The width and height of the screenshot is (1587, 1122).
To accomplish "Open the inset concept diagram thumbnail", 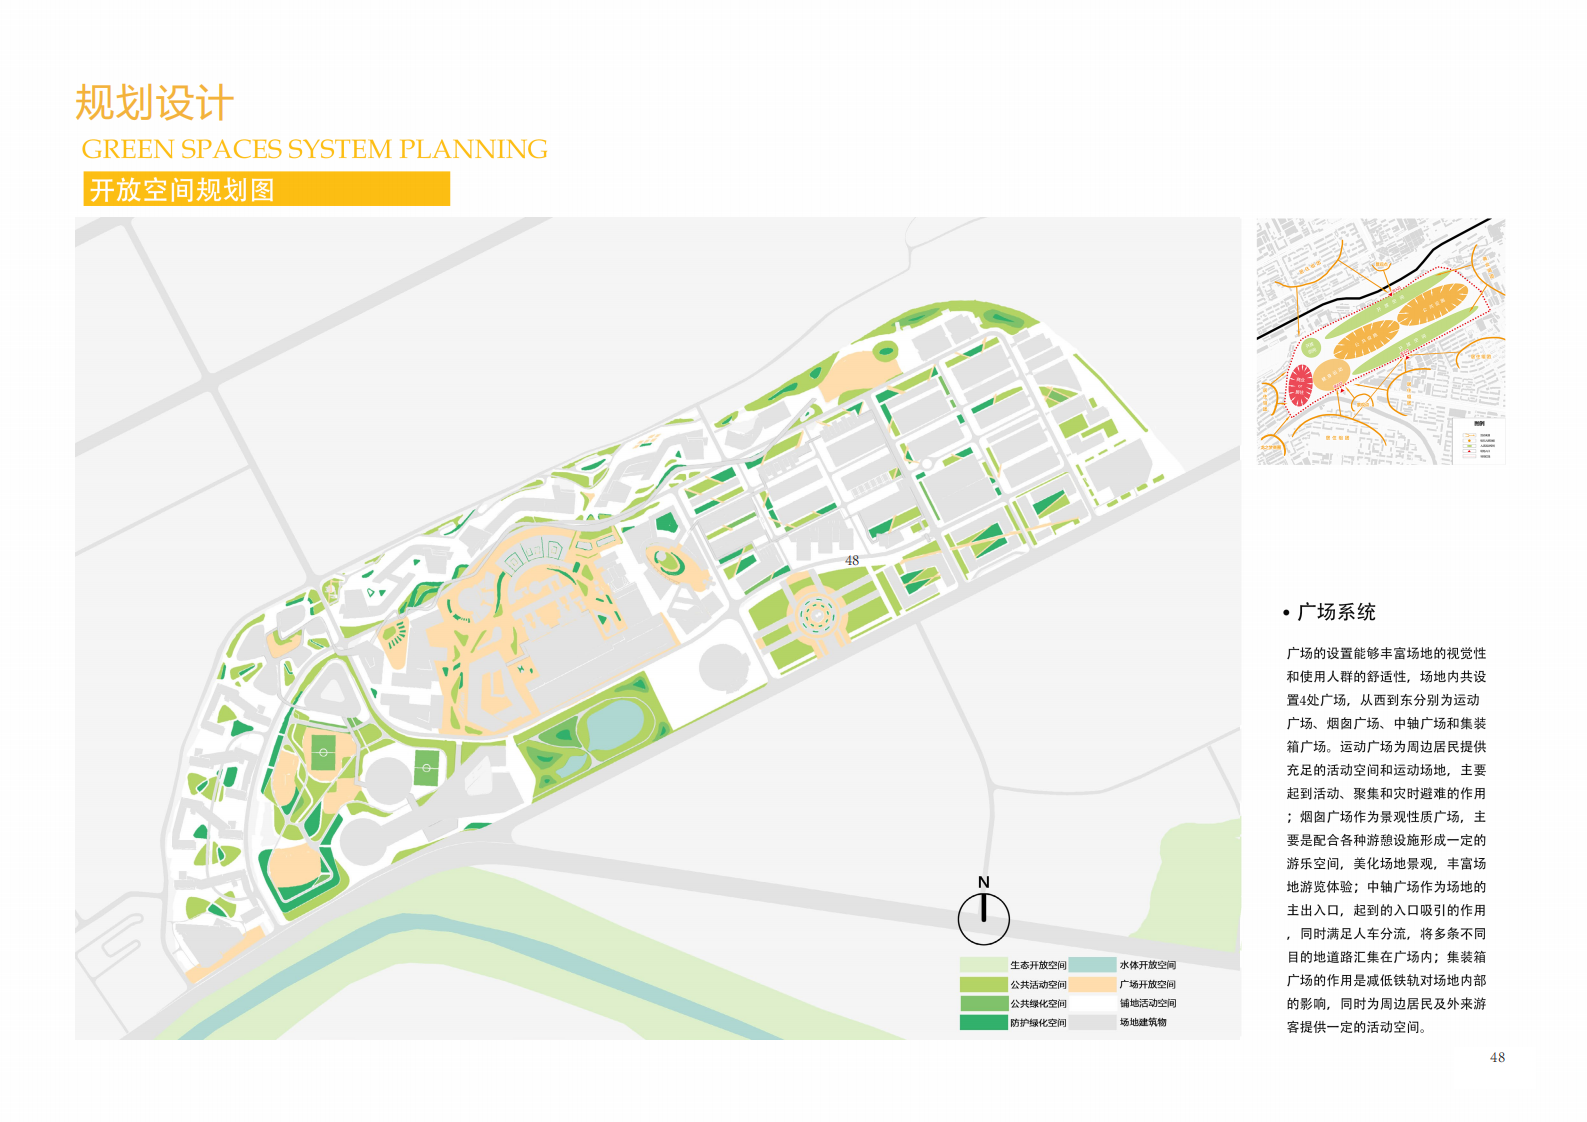I will pyautogui.click(x=1380, y=341).
